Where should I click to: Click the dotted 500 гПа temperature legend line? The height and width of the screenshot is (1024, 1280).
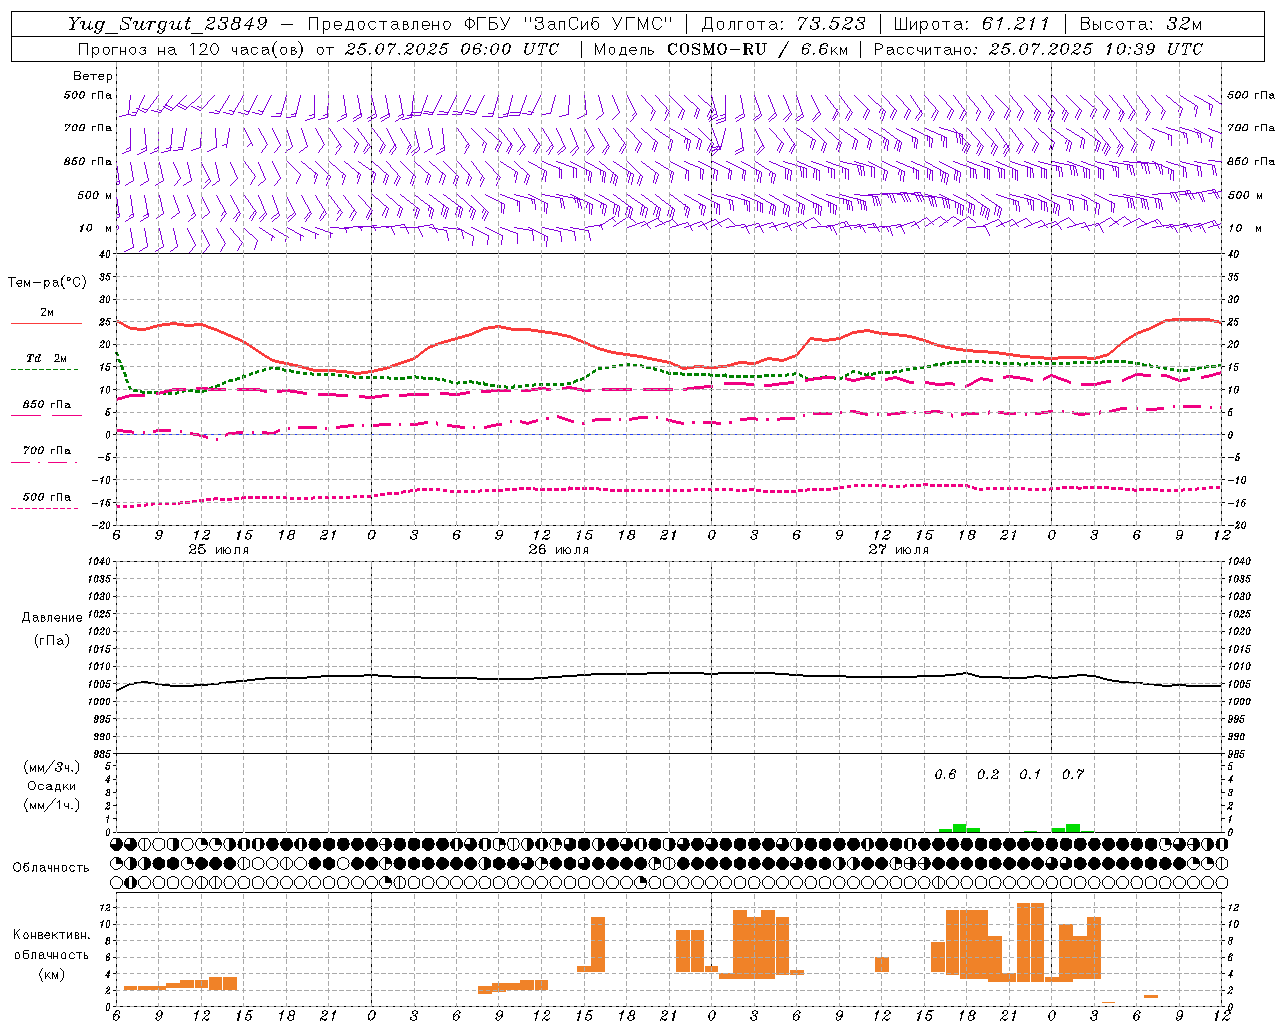pyautogui.click(x=44, y=508)
